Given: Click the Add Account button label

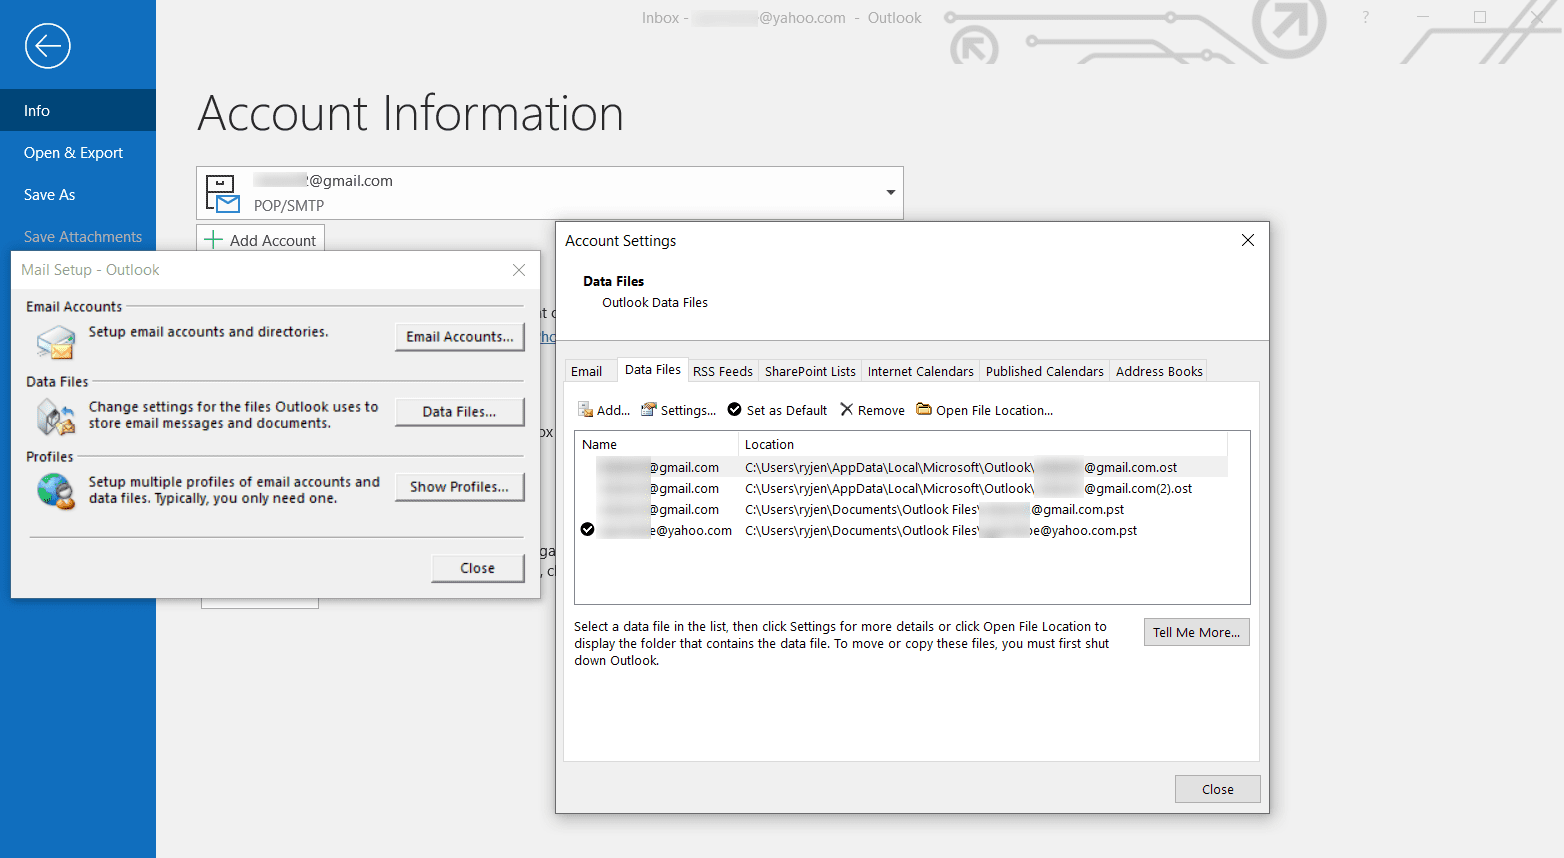Looking at the screenshot, I should pyautogui.click(x=273, y=240).
